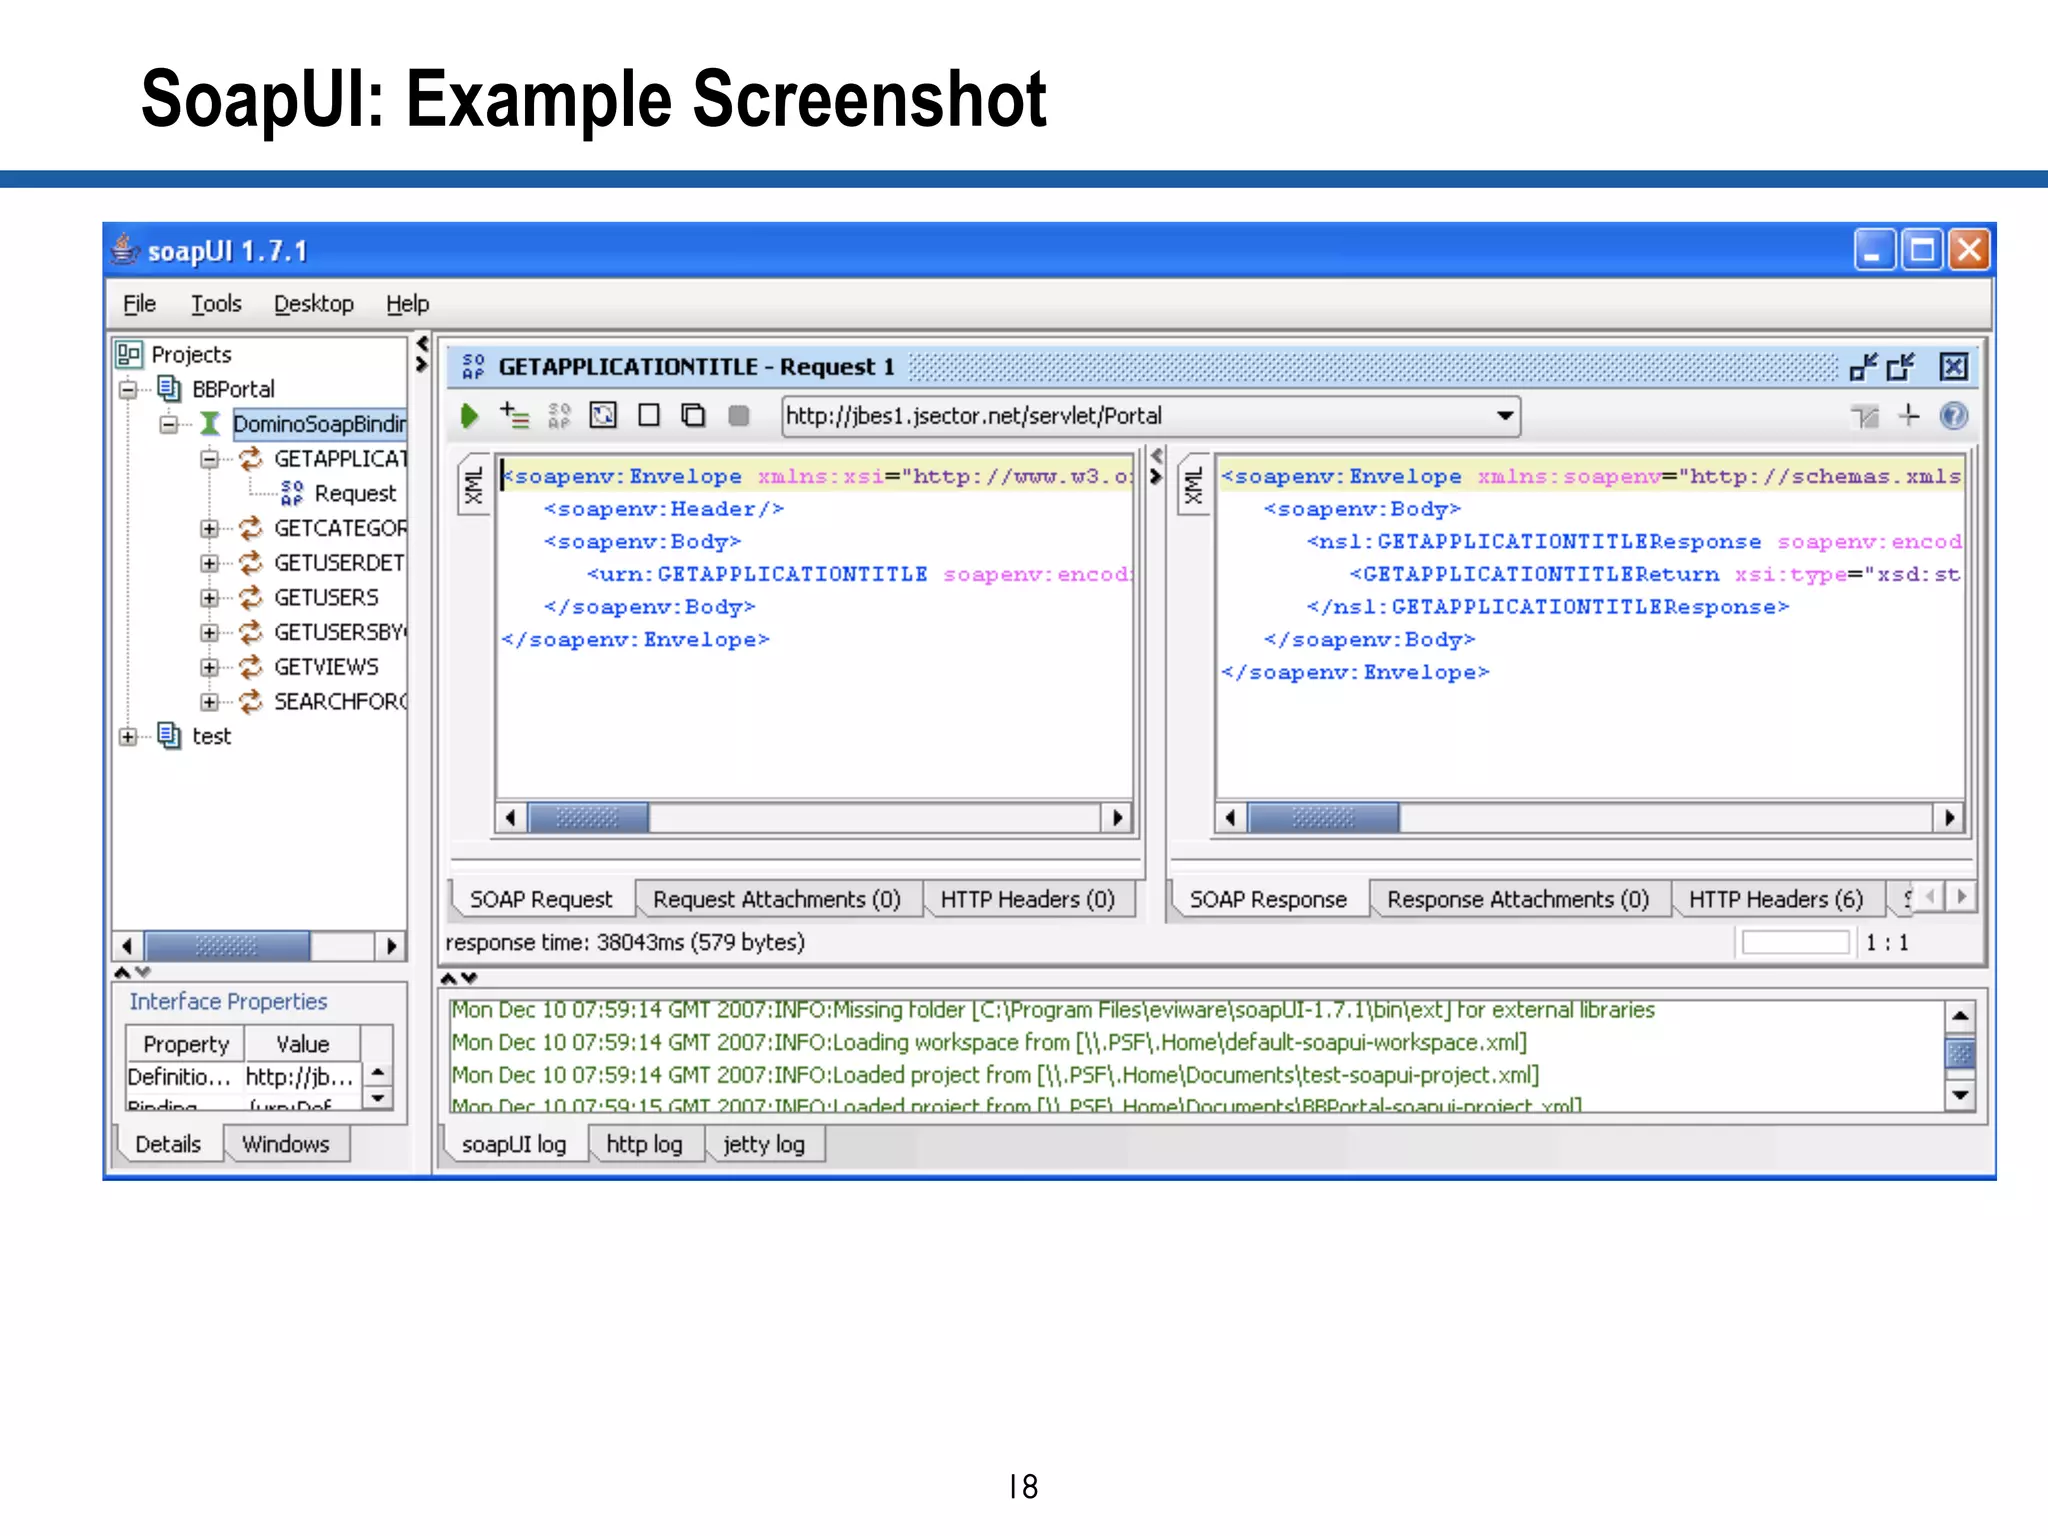
Task: Select DominoSoapBinding interface in tree
Action: 320,424
